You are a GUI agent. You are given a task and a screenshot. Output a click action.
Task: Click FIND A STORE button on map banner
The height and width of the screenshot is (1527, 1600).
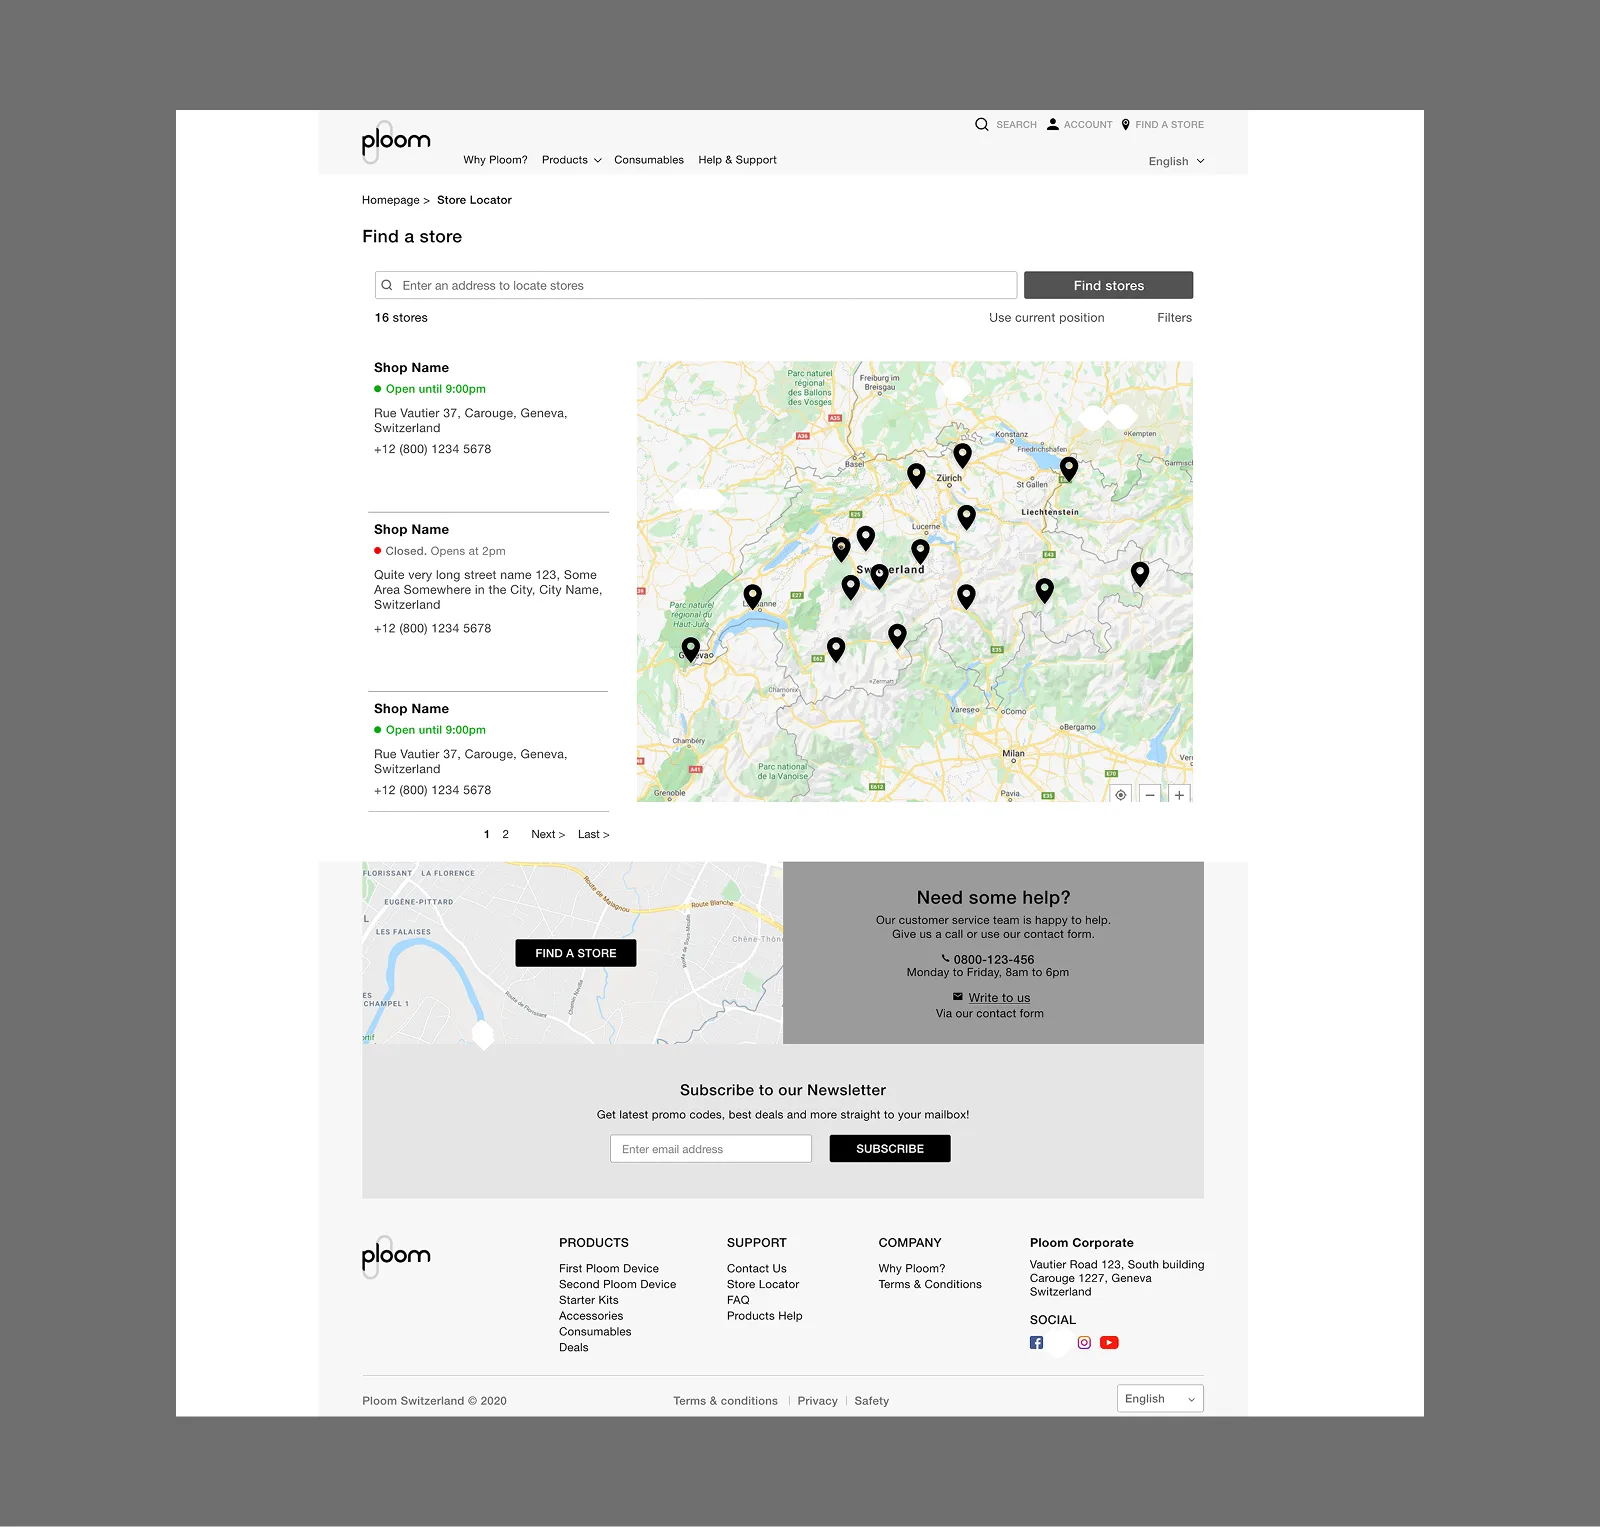coord(576,953)
